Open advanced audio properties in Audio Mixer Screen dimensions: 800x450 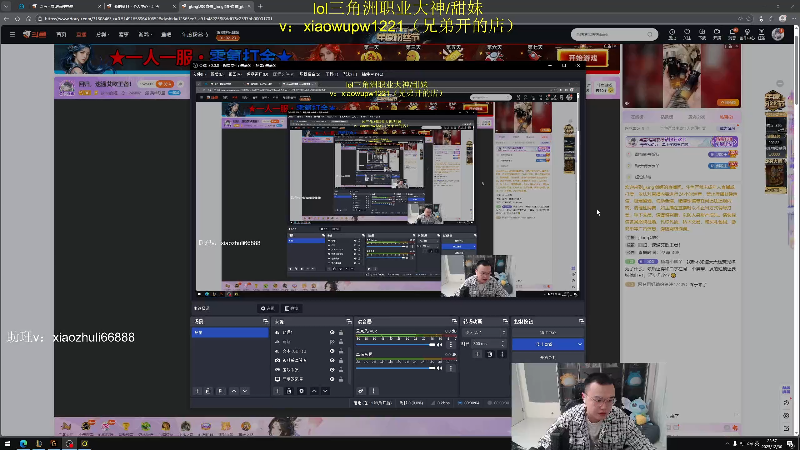click(361, 391)
